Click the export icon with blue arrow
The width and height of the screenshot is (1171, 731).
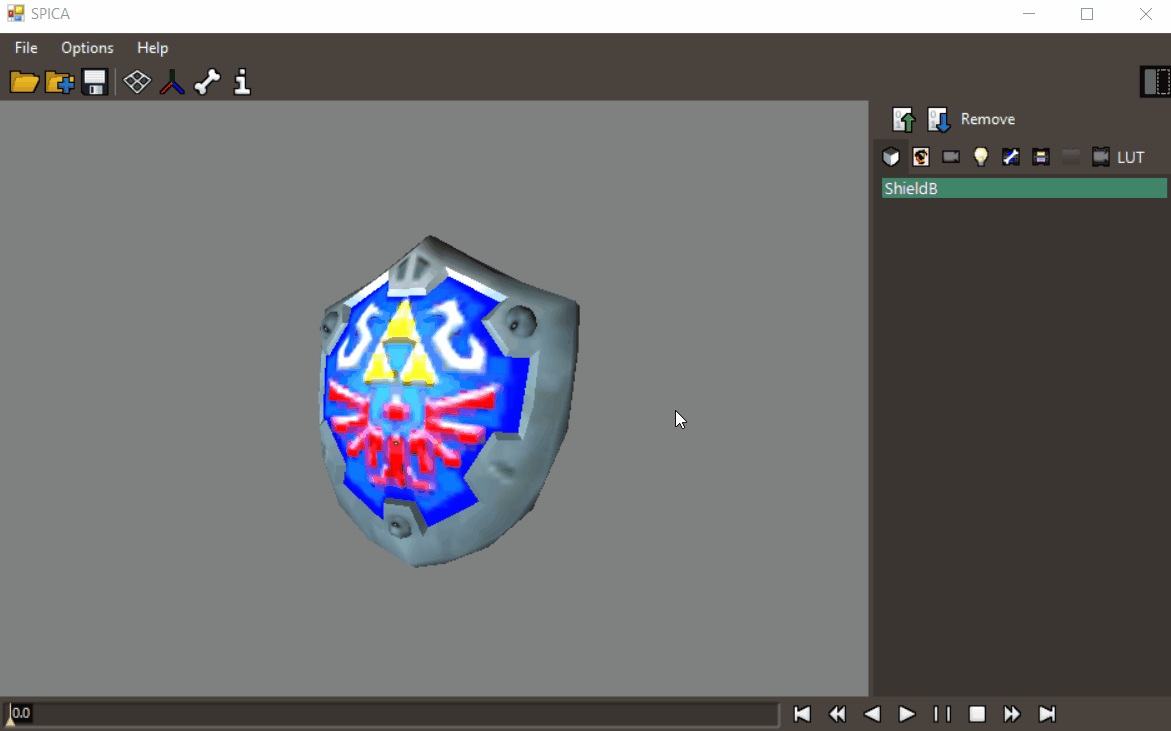click(939, 119)
